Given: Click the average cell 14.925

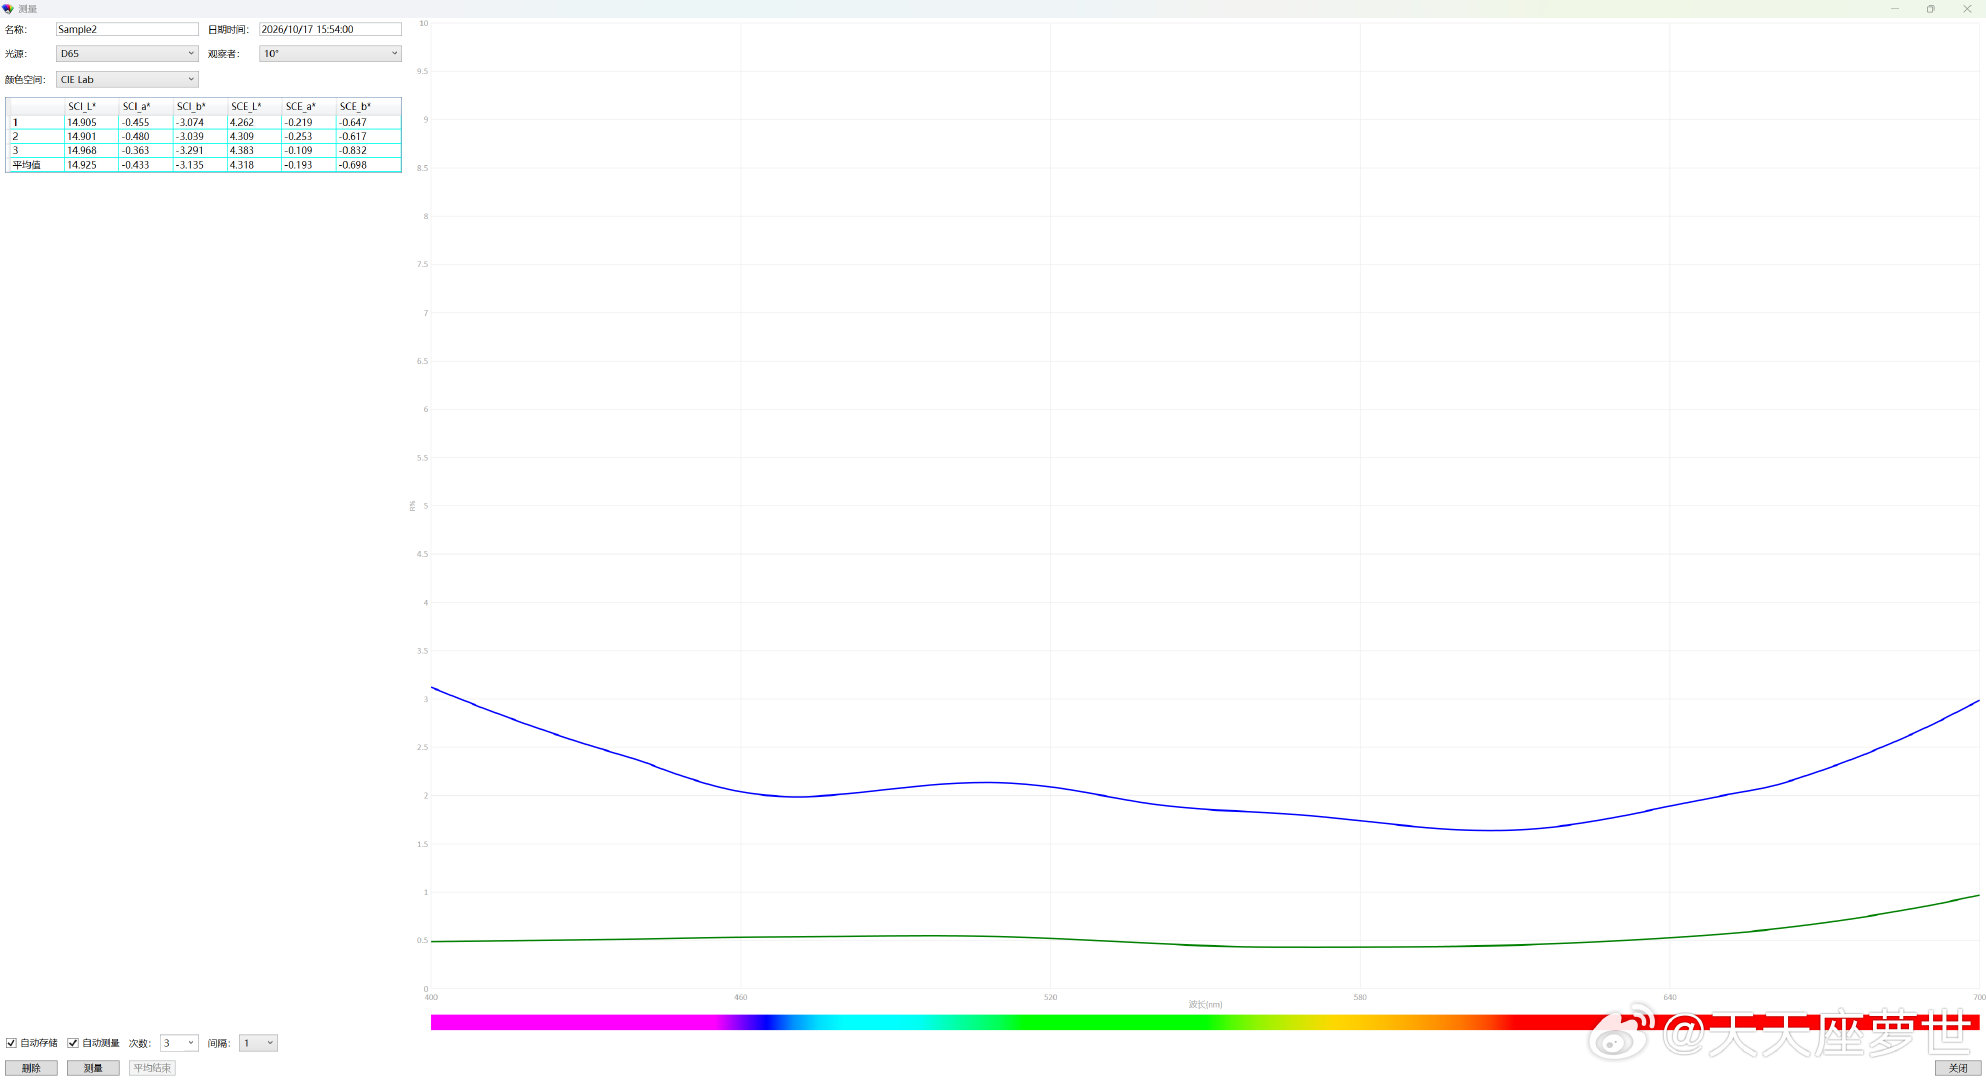Looking at the screenshot, I should coord(91,165).
